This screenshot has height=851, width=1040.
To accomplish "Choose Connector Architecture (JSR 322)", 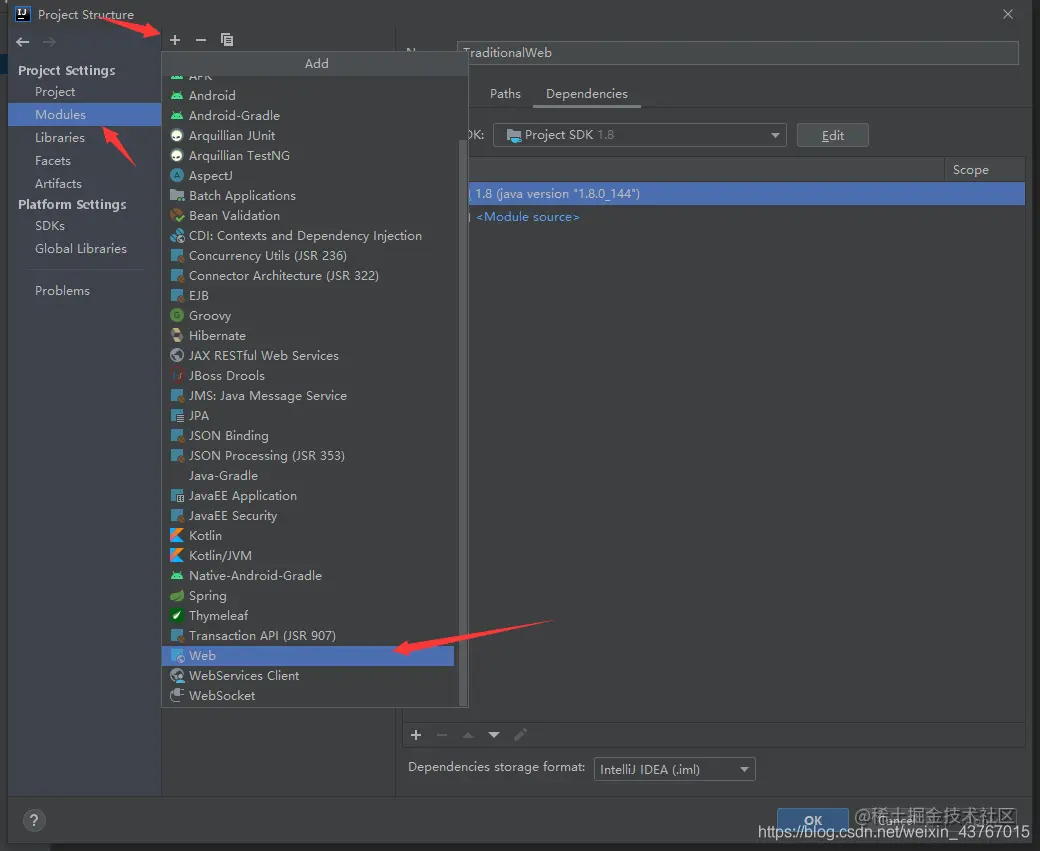I will click(x=308, y=275).
